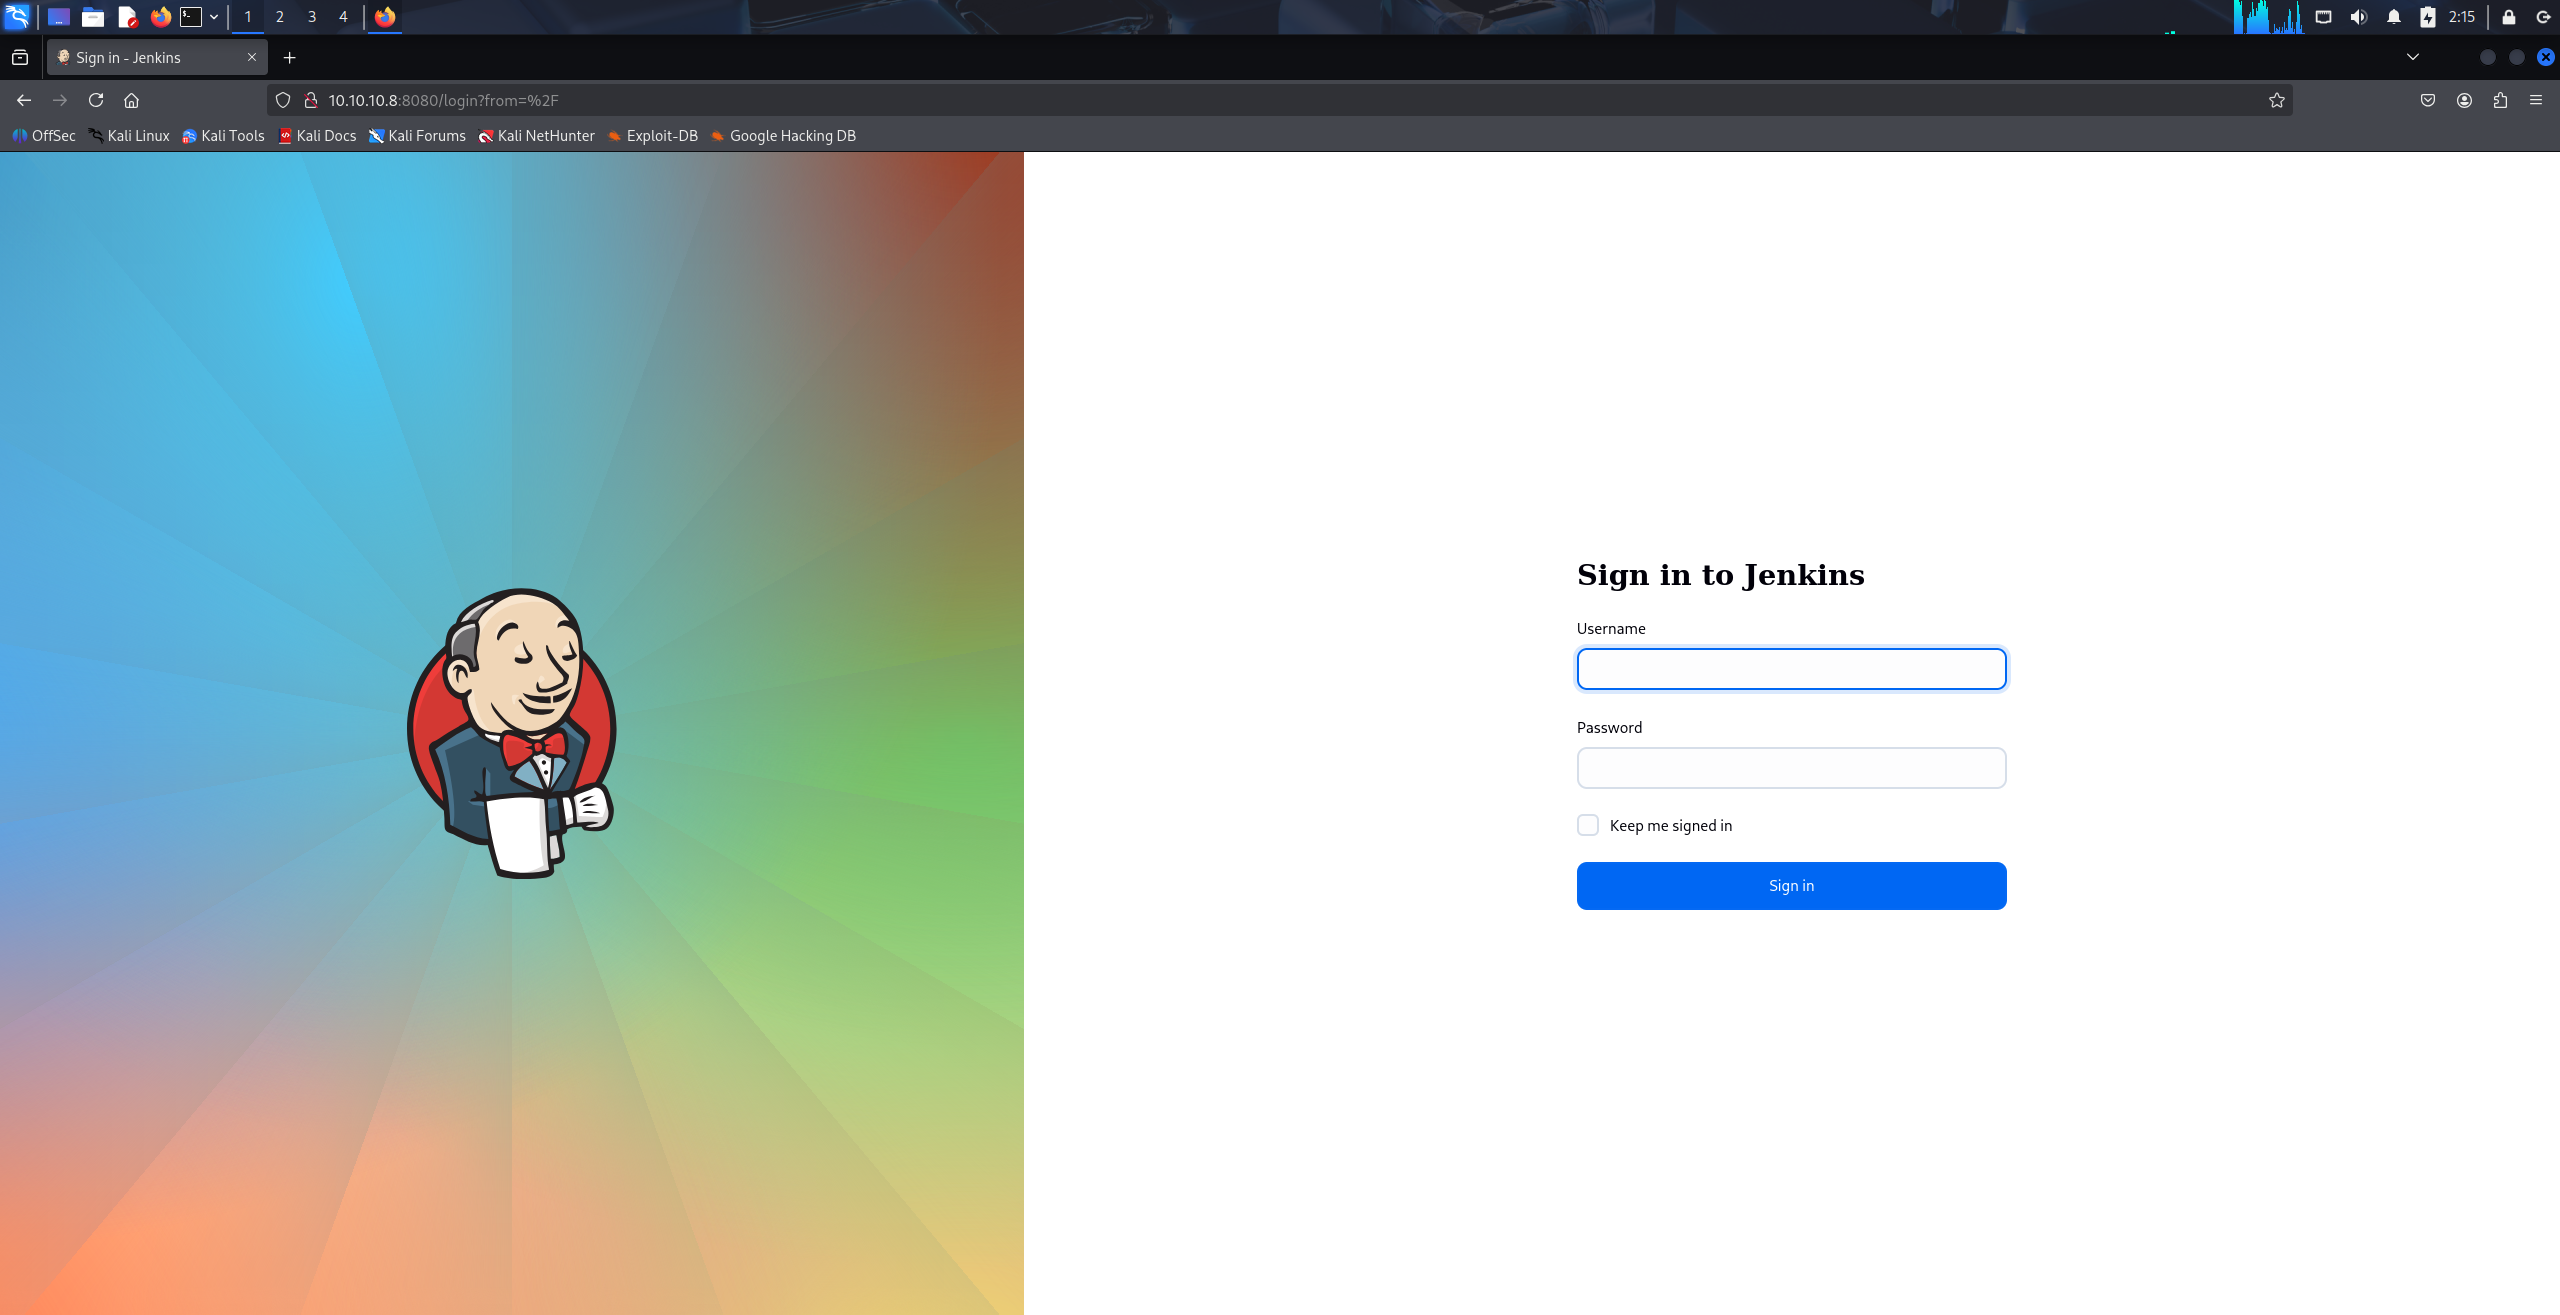Screen dimensions: 2560x1315
Task: Click the Username input field
Action: tap(1791, 669)
